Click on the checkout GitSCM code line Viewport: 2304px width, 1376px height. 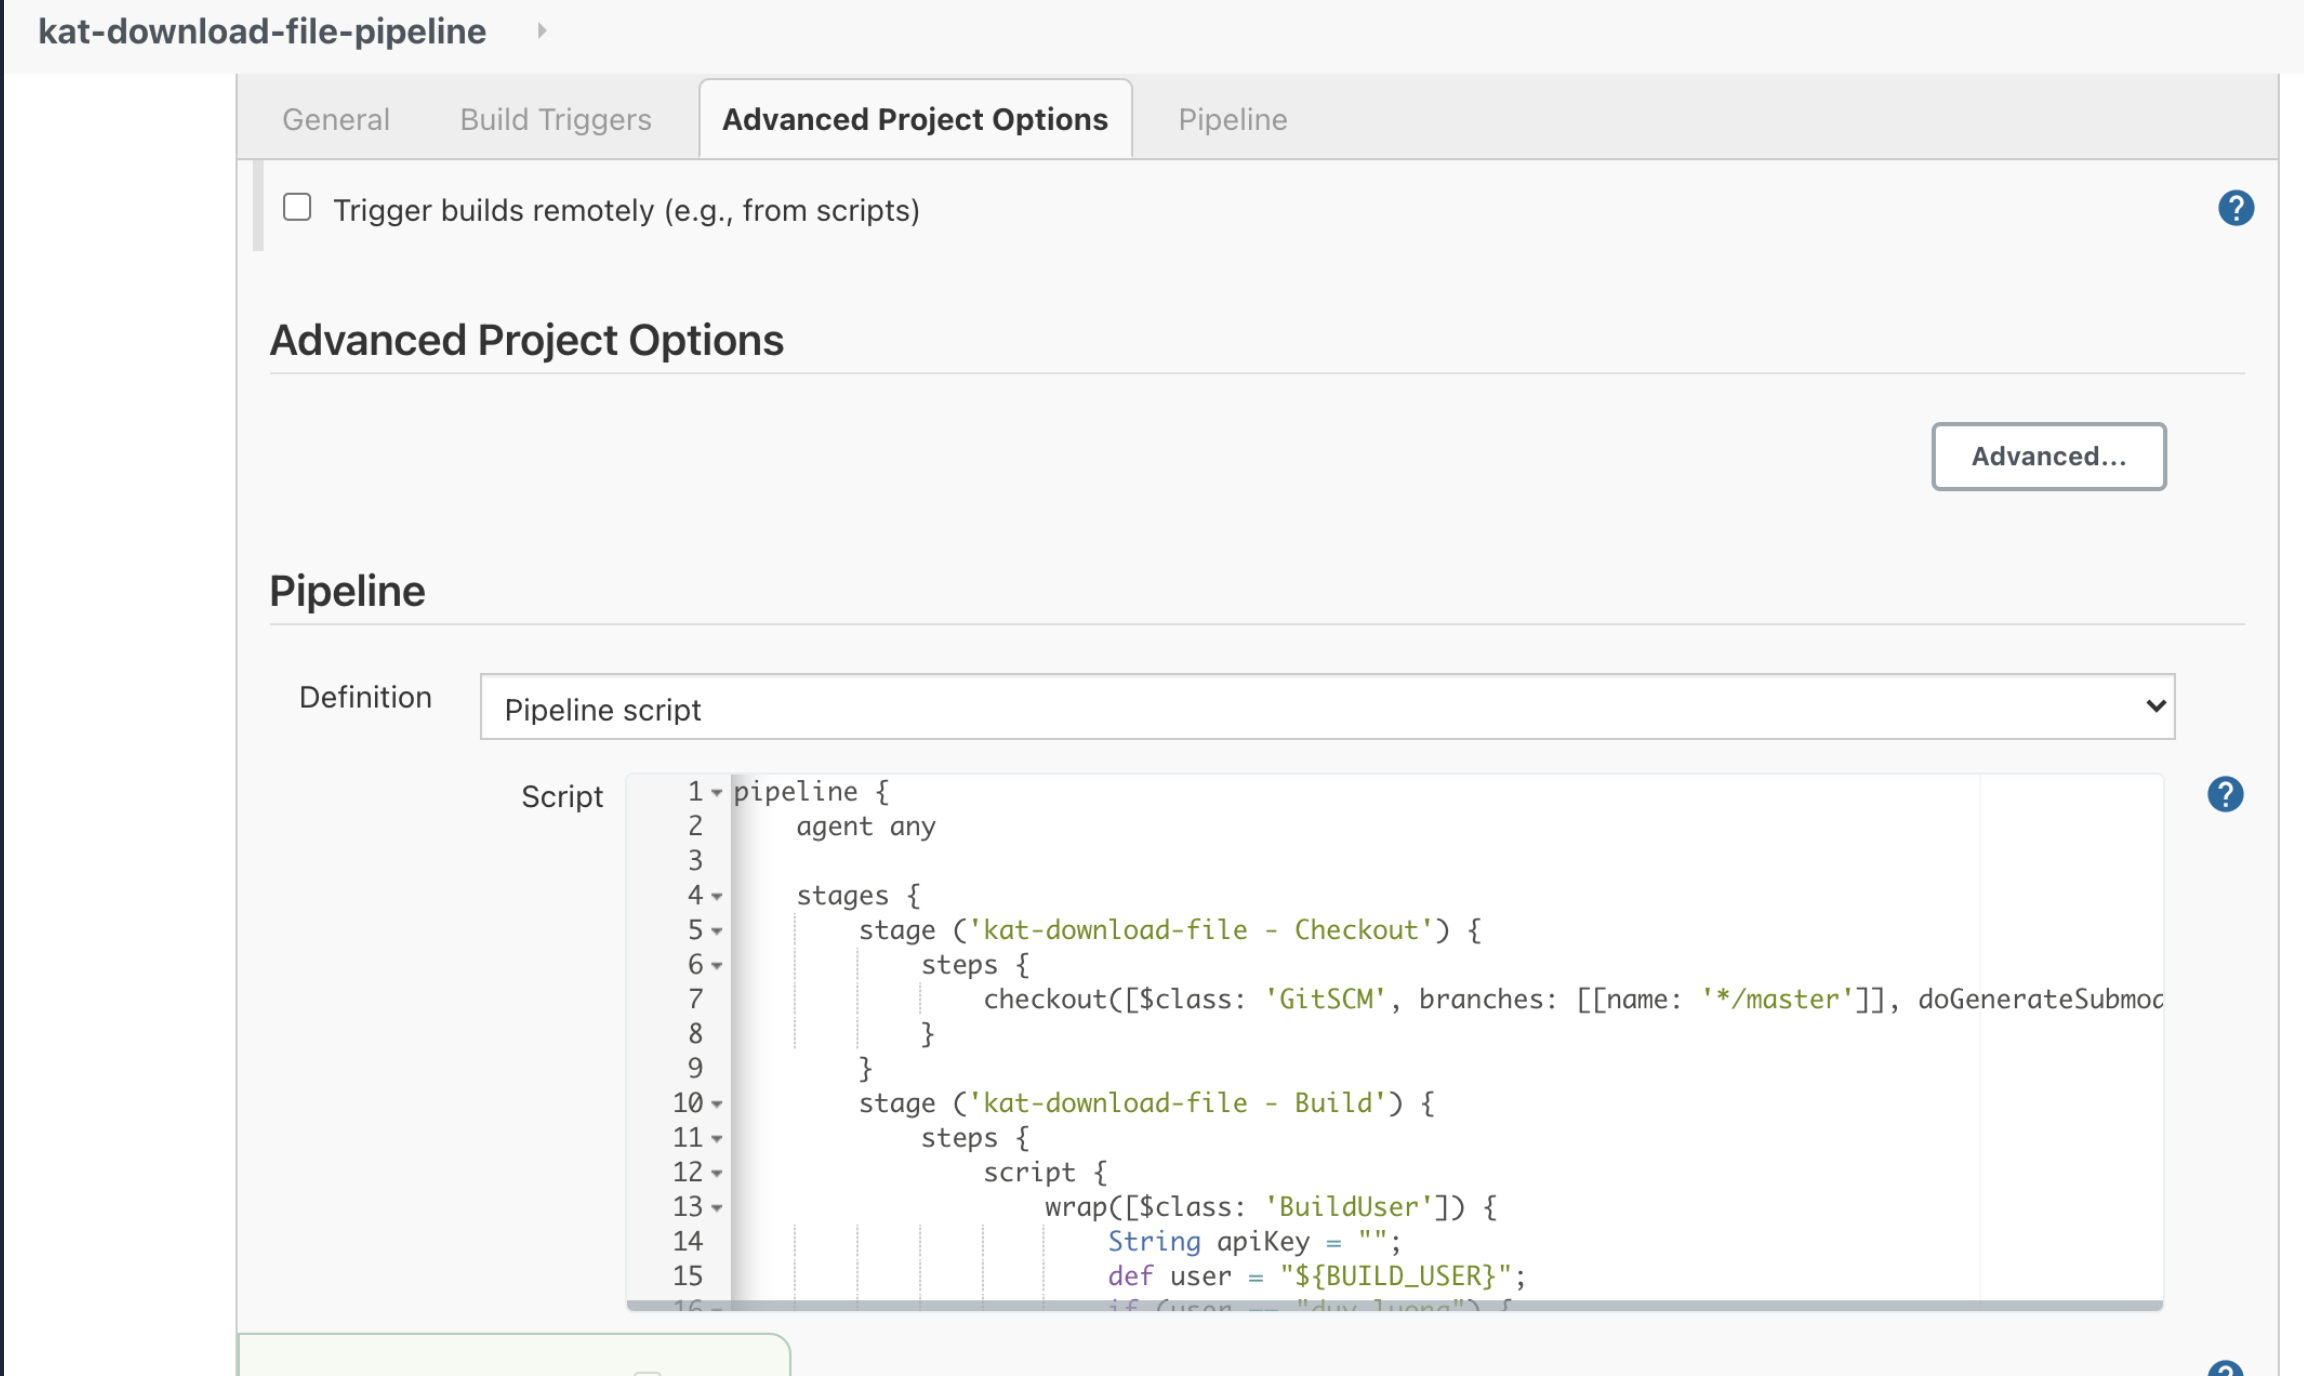point(1572,999)
